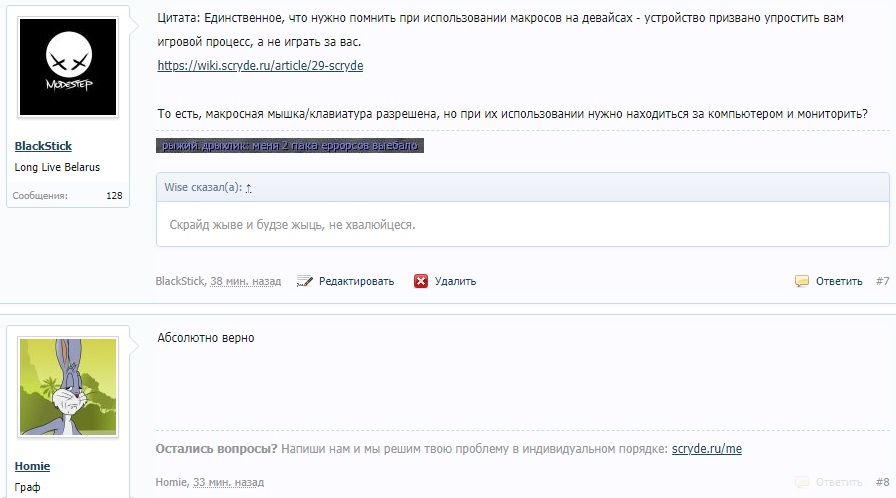Click the speech bubble icon in post #7
Image resolution: width=896 pixels, height=498 pixels.
(x=802, y=281)
